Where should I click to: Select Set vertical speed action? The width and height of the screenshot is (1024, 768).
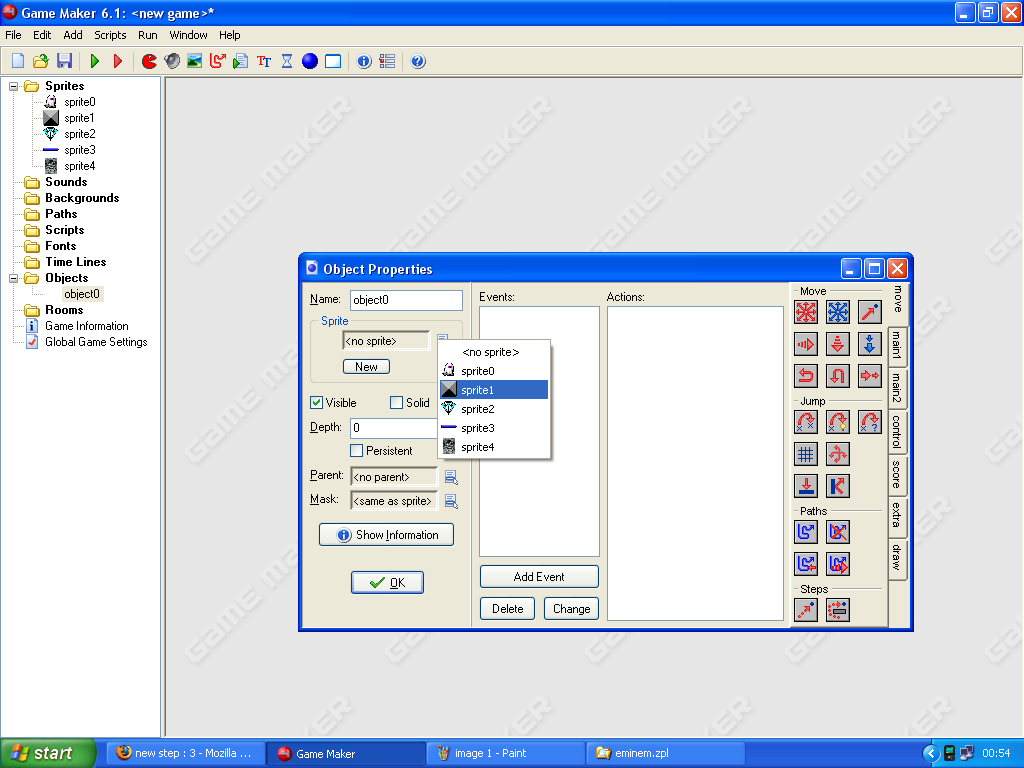[x=838, y=344]
